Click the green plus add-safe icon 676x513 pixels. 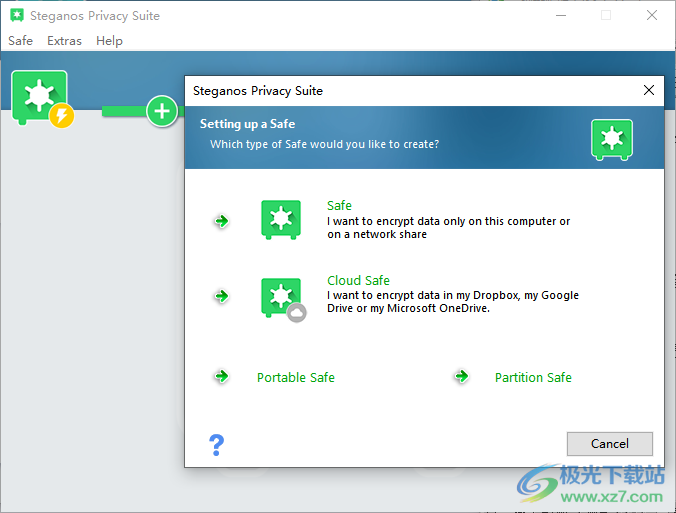162,111
